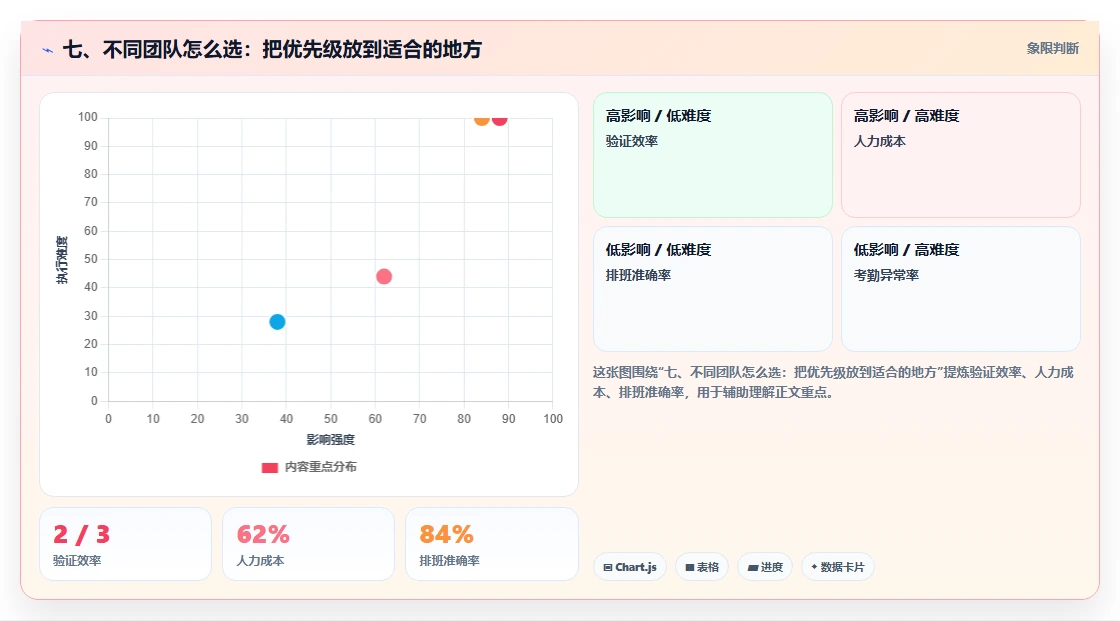Click the 考勤异常率 text
This screenshot has height=621, width=1120.
click(x=886, y=275)
